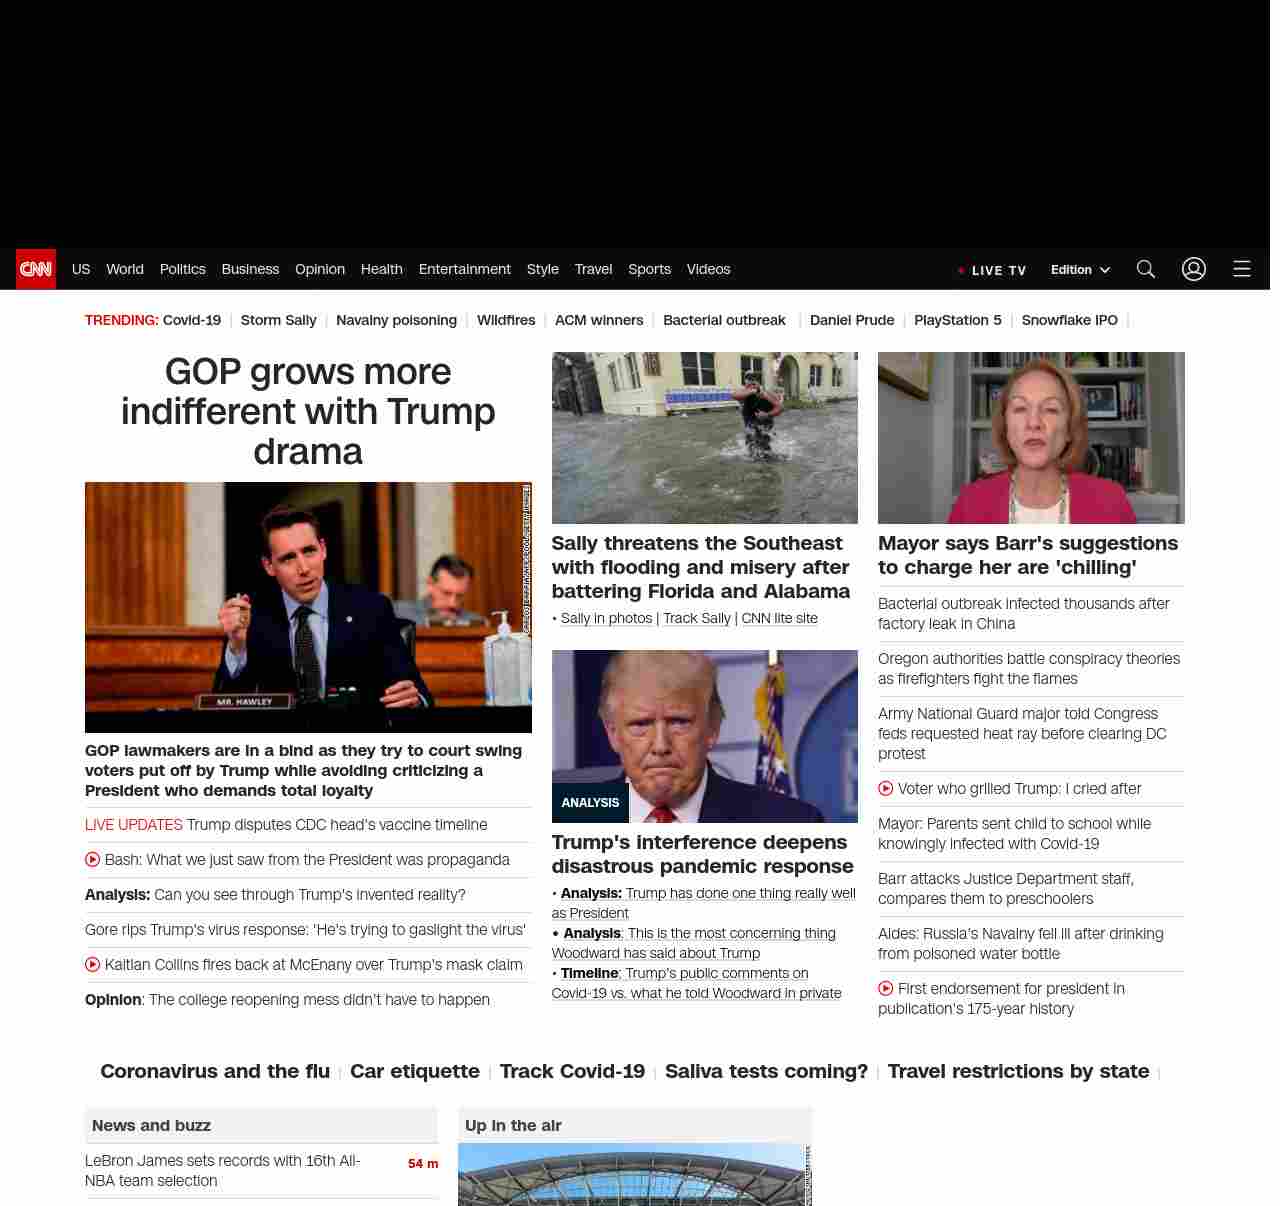The height and width of the screenshot is (1206, 1280).
Task: Go to the Health menu item
Action: pos(381,269)
